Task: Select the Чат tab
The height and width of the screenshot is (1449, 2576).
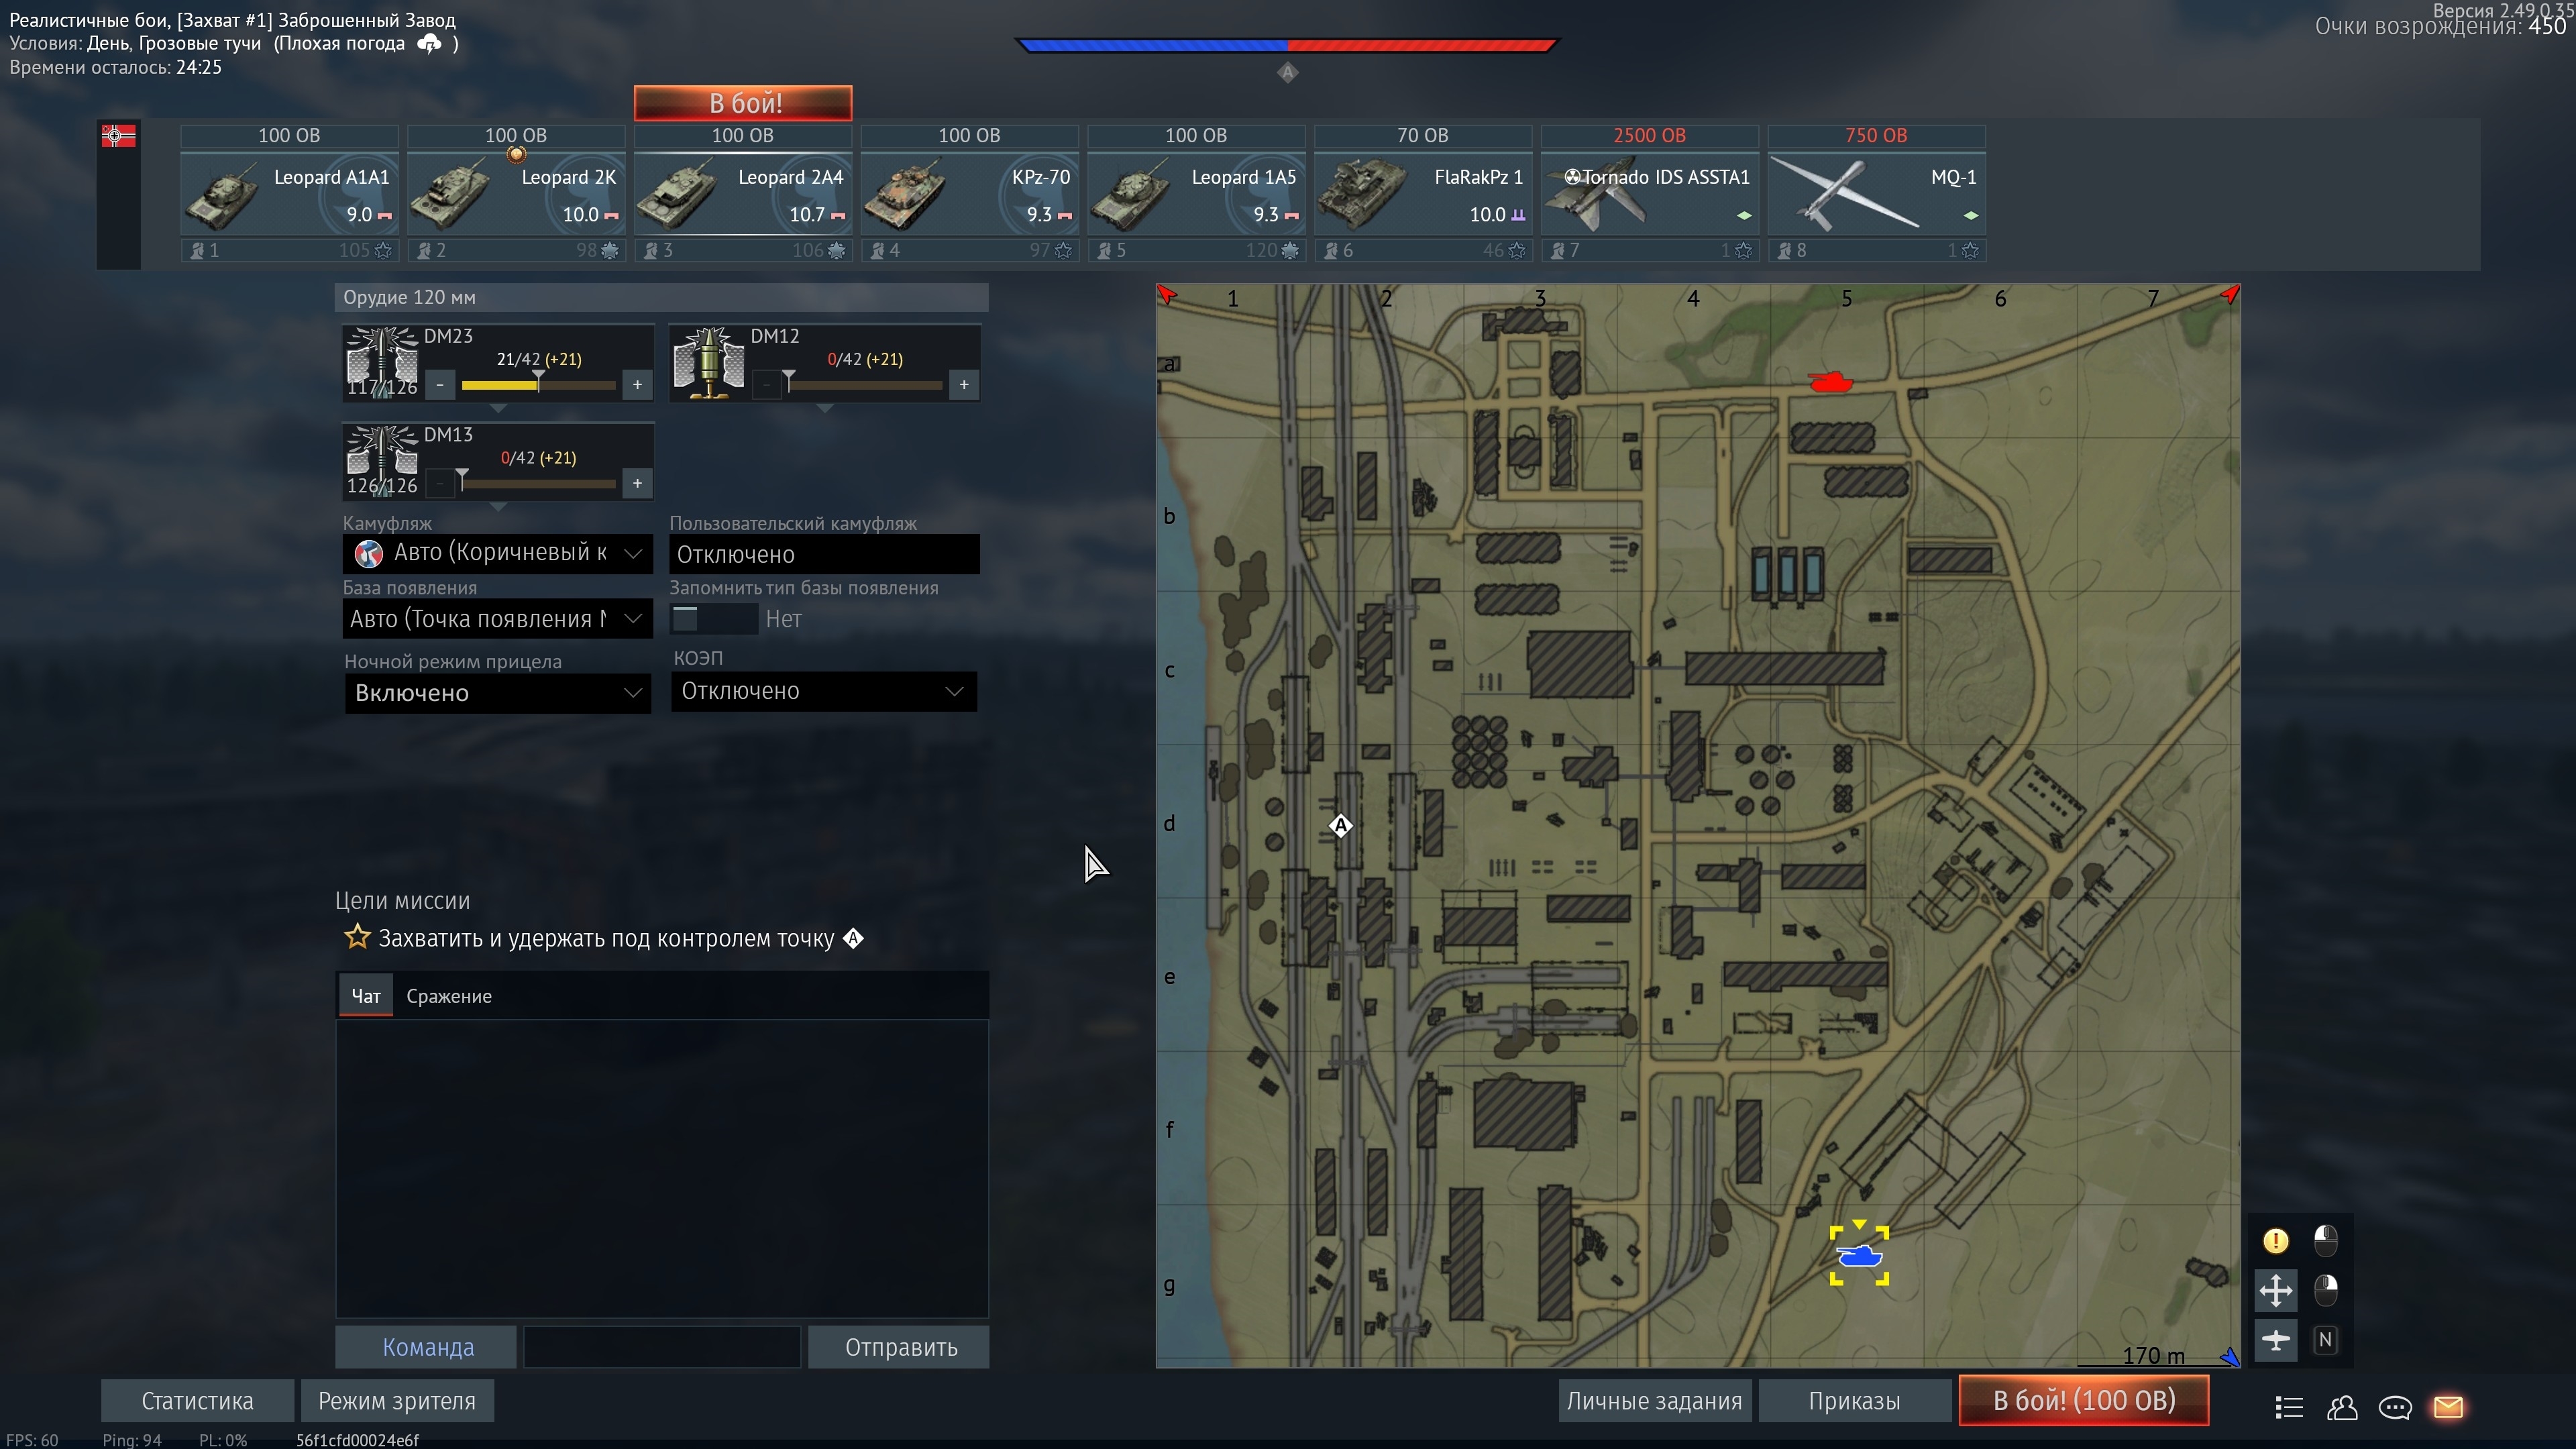Action: [366, 996]
